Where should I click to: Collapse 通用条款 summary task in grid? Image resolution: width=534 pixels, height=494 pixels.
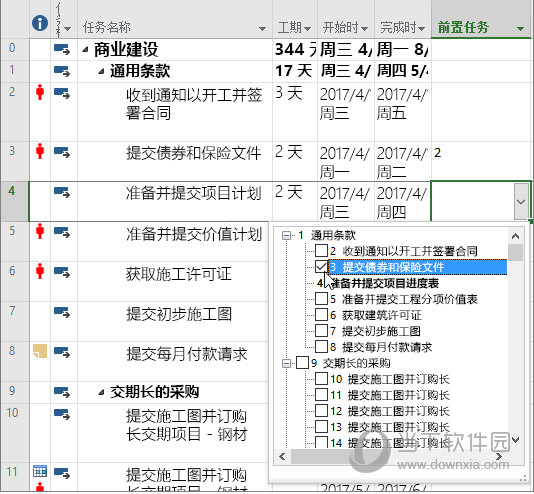[101, 71]
